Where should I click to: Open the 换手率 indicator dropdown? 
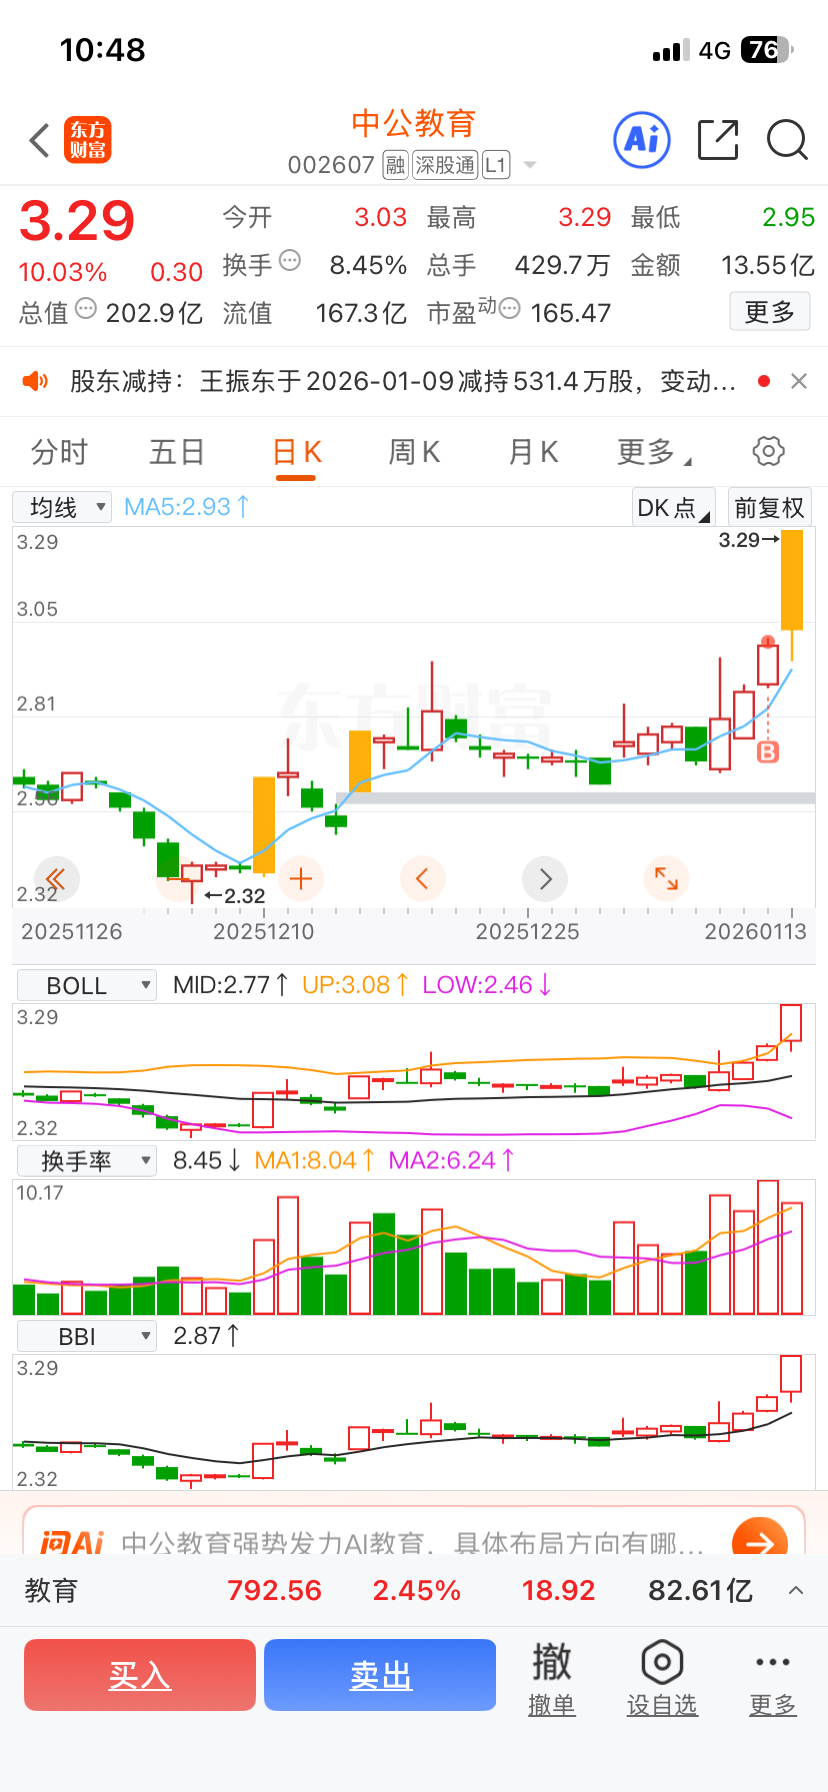(87, 1160)
